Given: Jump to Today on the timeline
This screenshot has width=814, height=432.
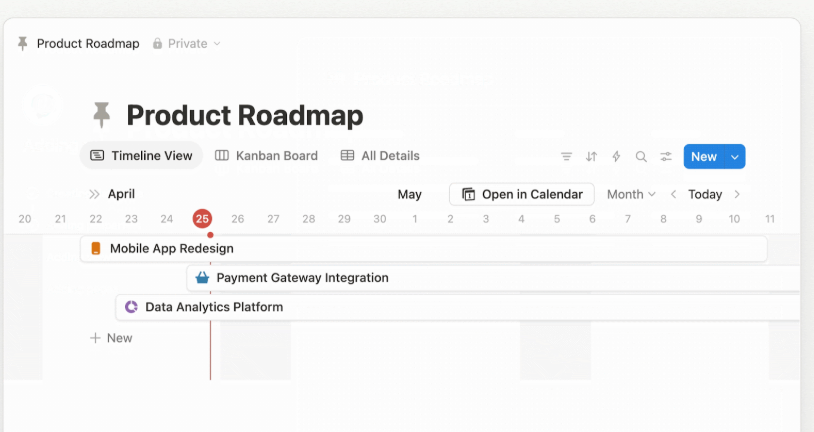Looking at the screenshot, I should click(705, 194).
